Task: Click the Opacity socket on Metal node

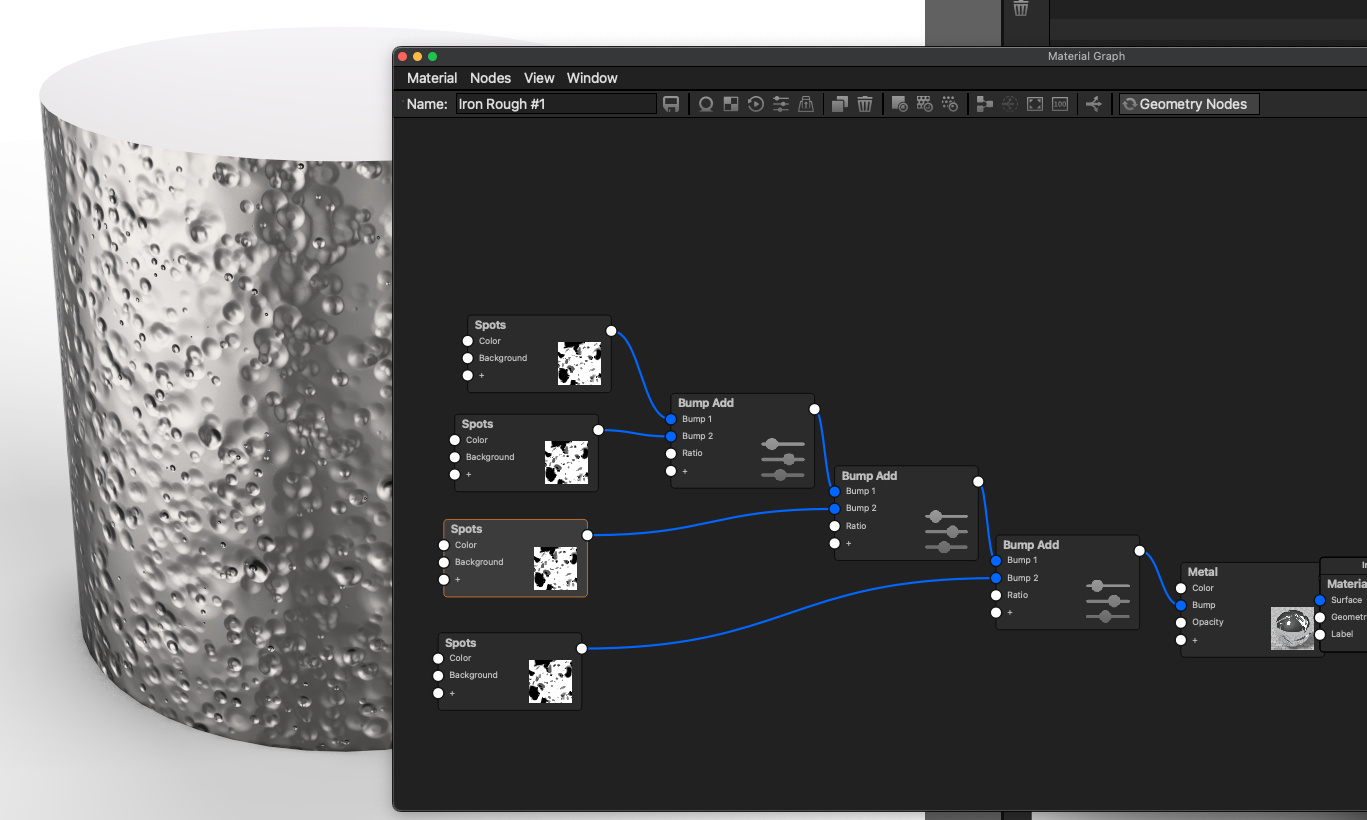Action: pos(1181,623)
